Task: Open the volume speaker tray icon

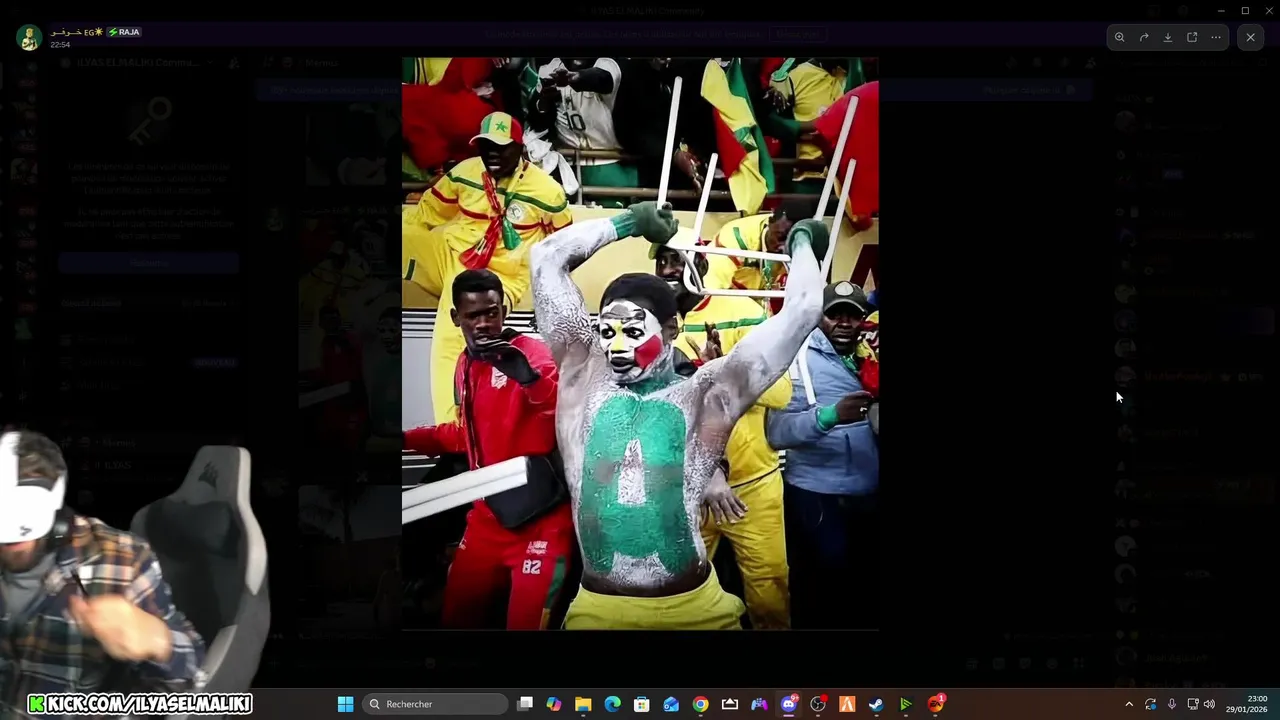Action: 1209,704
